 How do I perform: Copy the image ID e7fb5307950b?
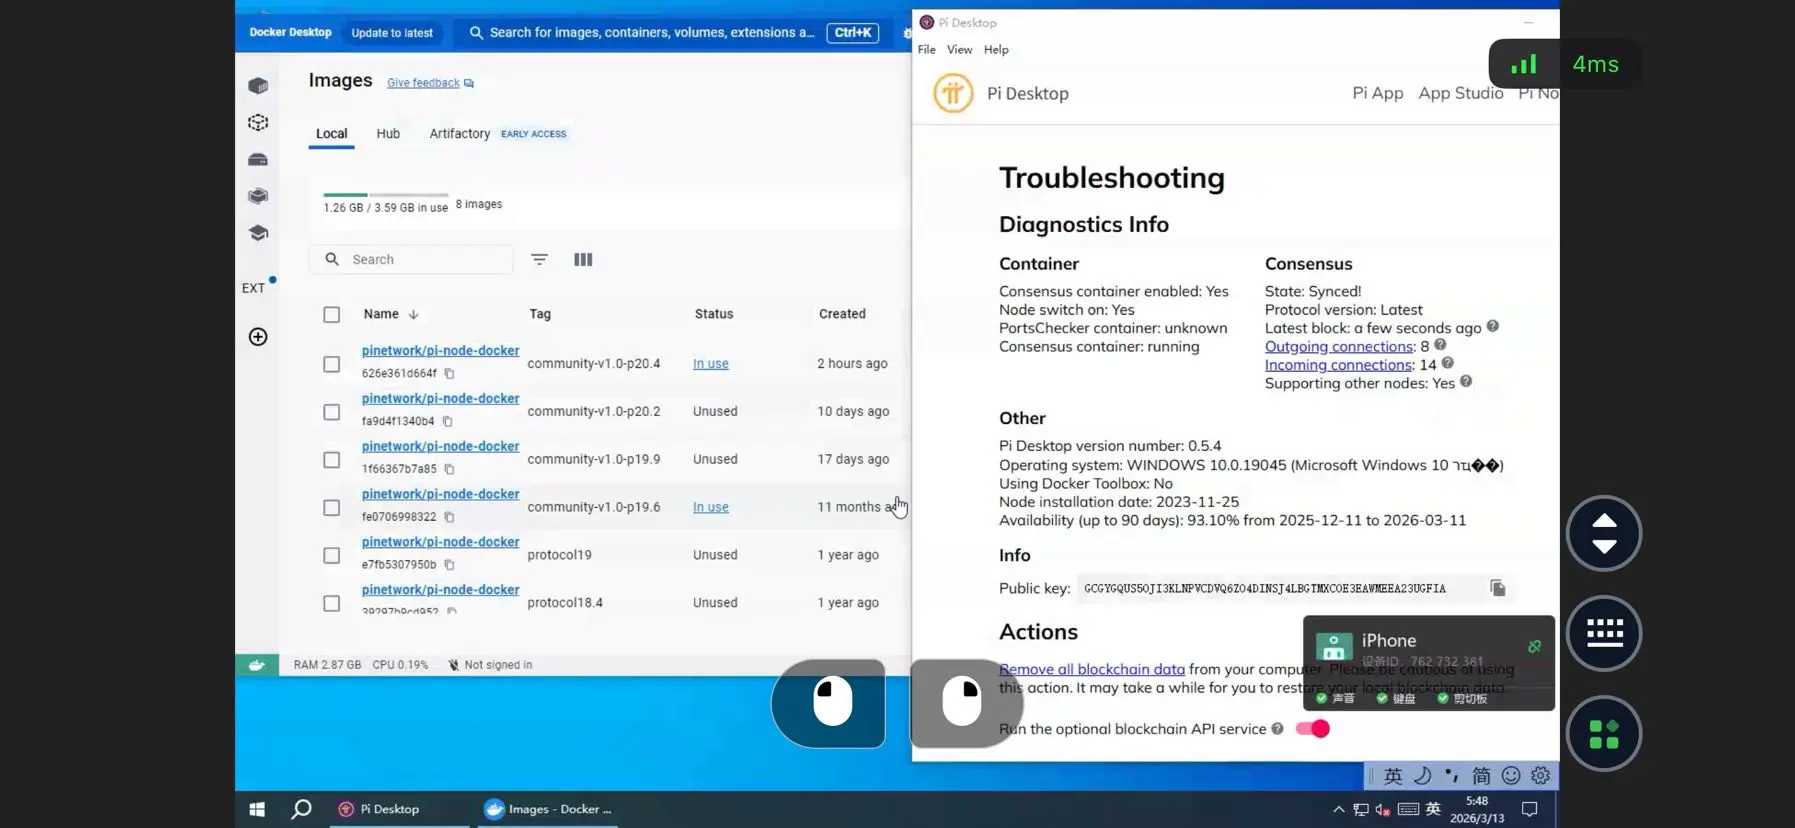(449, 565)
